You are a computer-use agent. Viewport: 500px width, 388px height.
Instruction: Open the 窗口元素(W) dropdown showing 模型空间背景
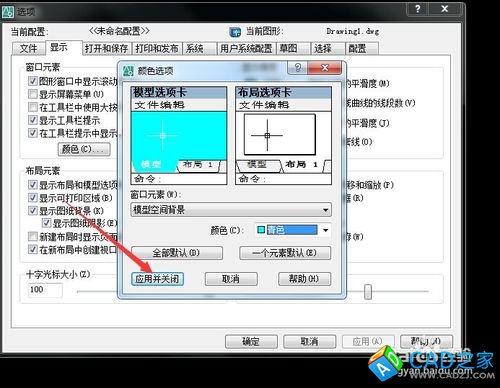231,210
